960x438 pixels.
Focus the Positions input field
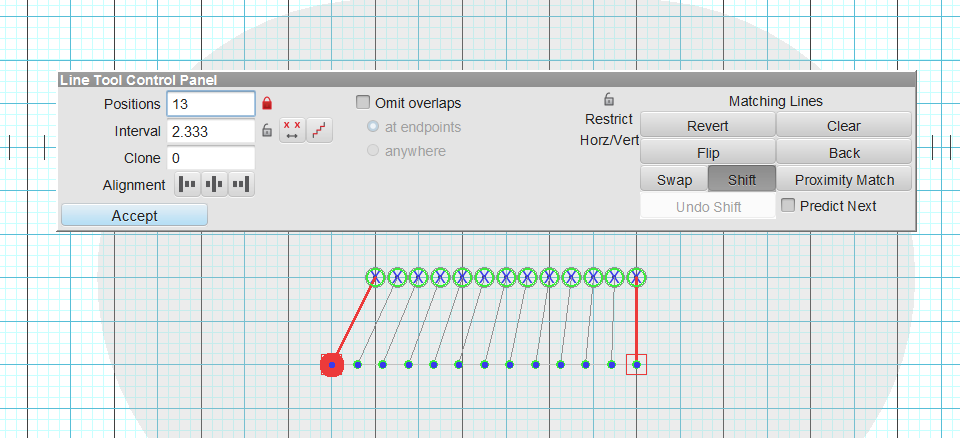[211, 104]
